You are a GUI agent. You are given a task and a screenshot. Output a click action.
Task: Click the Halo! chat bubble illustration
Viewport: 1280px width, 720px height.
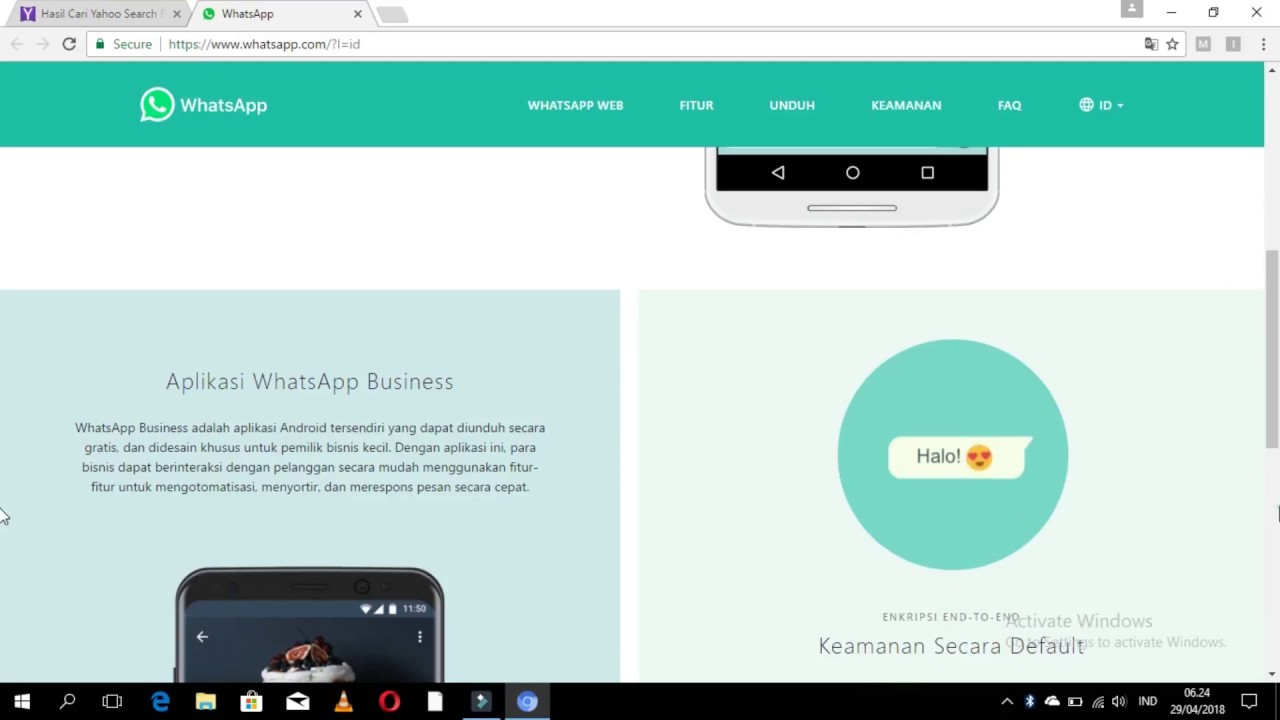point(959,456)
